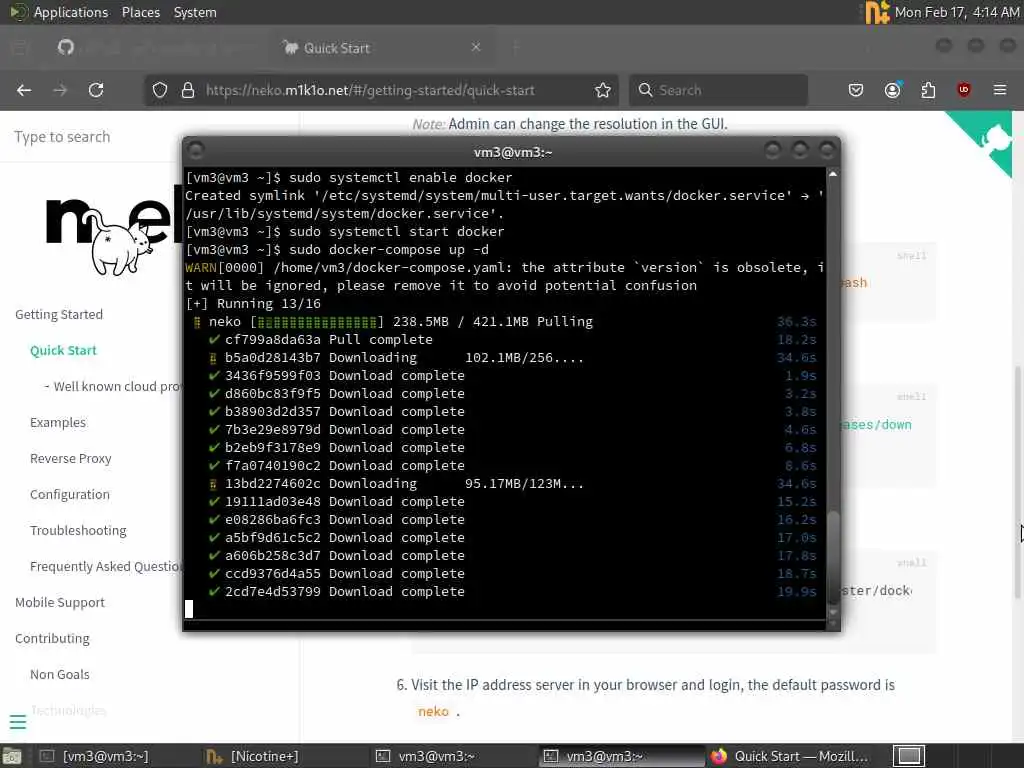Bookmark this page with the star icon
This screenshot has height=768, width=1024.
click(603, 90)
